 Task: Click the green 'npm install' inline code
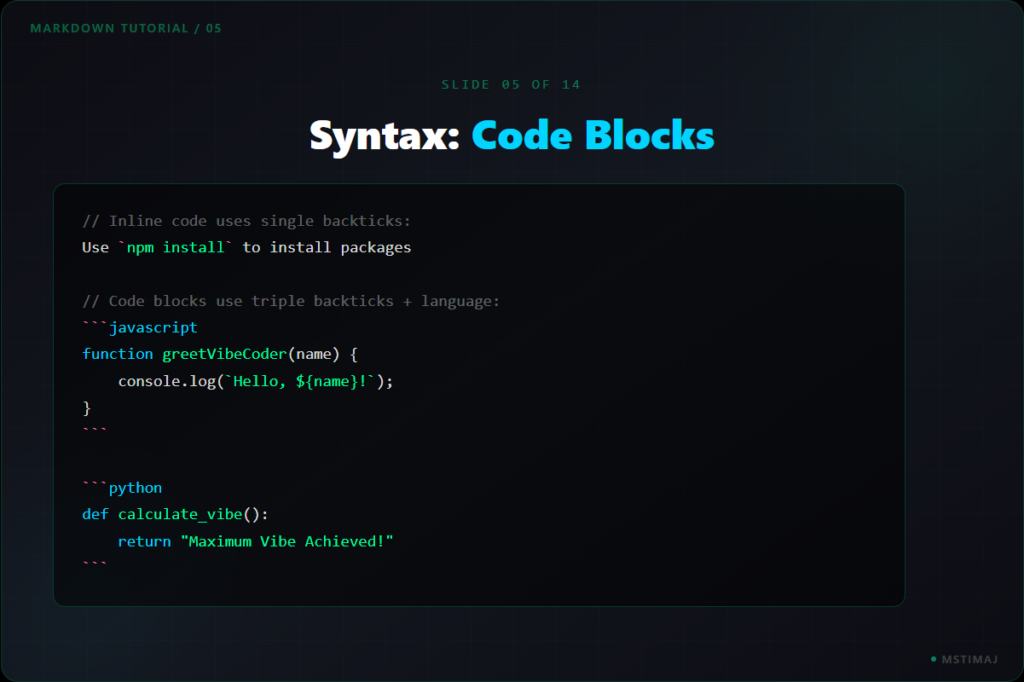(x=175, y=248)
